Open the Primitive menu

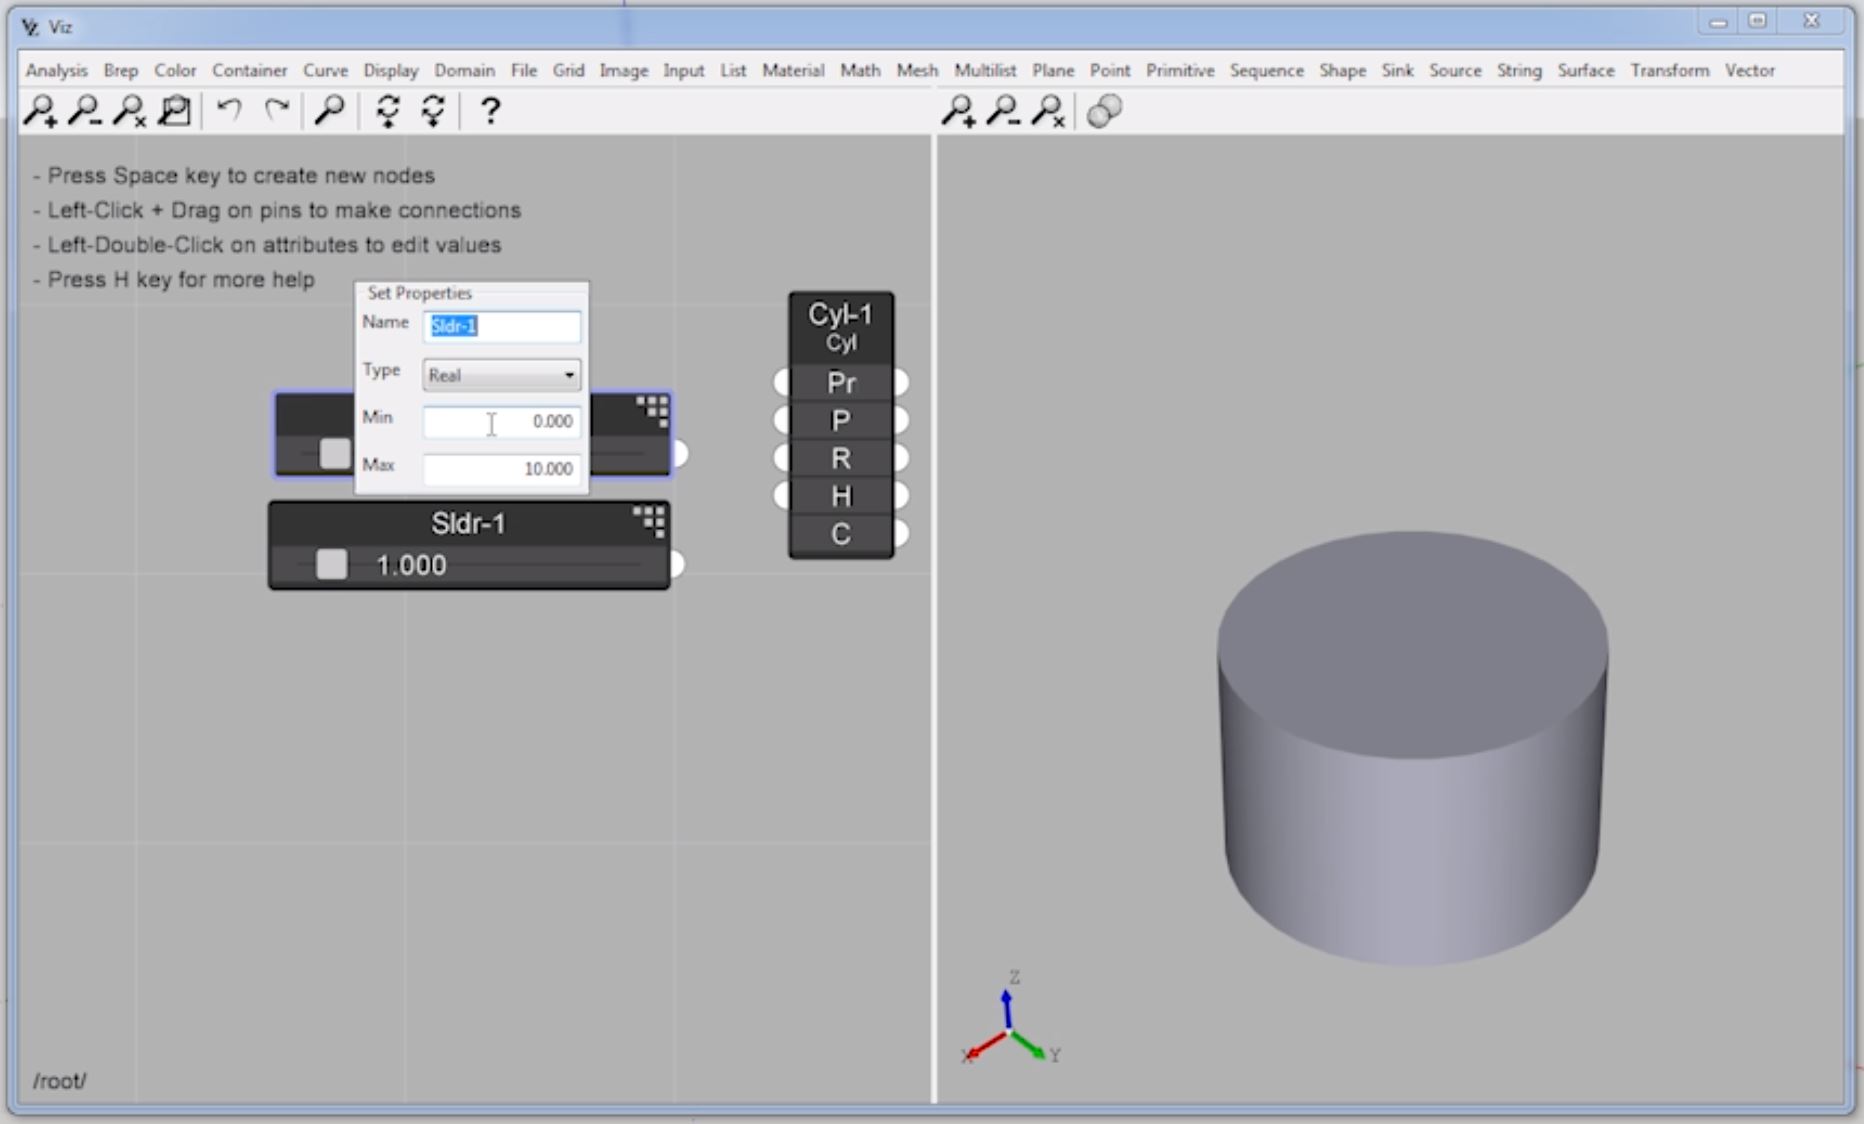click(1181, 70)
